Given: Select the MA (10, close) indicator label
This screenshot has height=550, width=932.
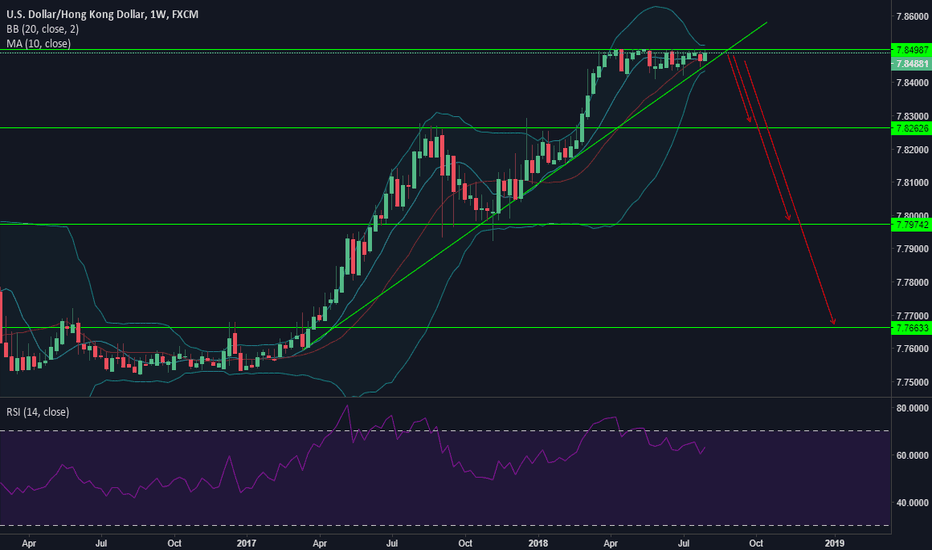Looking at the screenshot, I should tap(39, 43).
